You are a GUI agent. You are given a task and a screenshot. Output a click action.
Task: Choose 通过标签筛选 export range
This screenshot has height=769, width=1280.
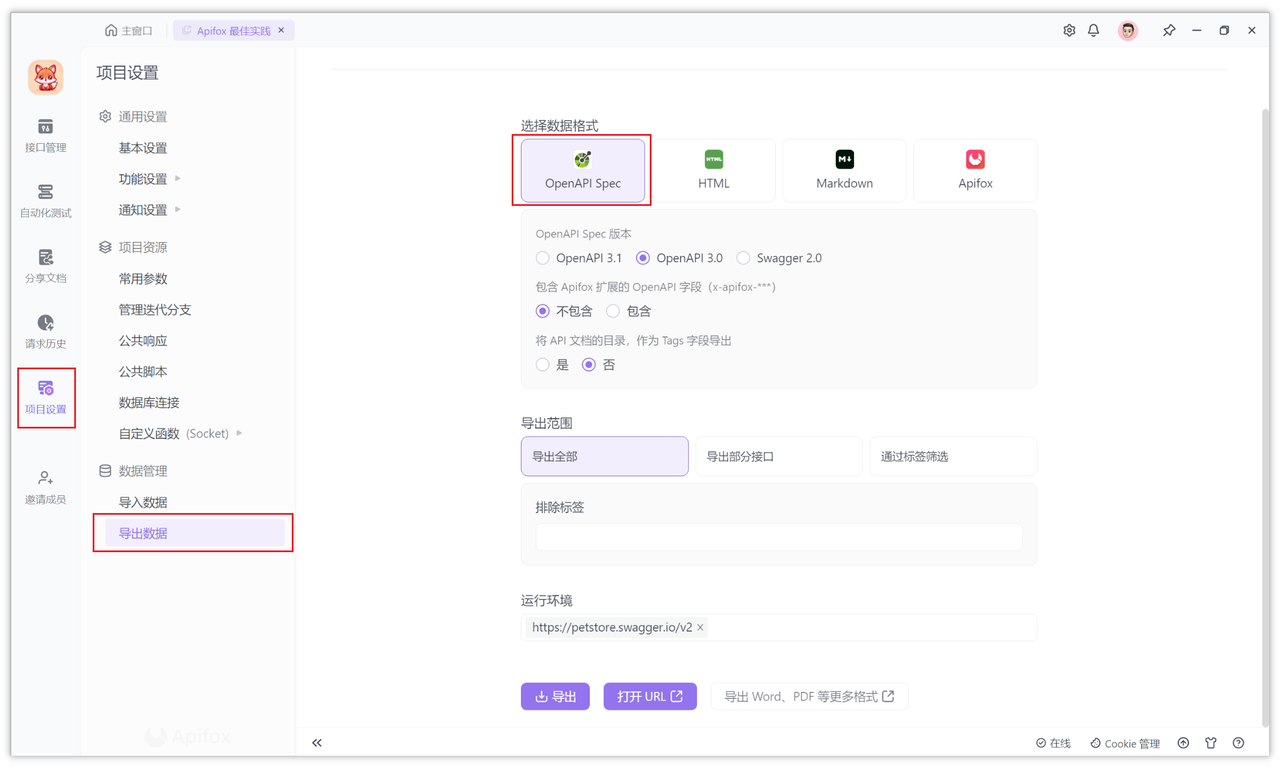tap(953, 456)
